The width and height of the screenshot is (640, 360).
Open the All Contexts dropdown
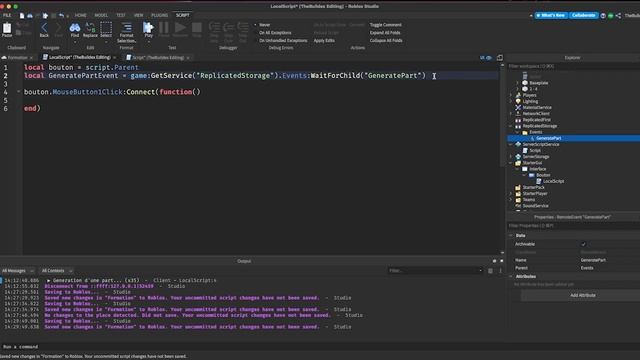pyautogui.click(x=57, y=271)
